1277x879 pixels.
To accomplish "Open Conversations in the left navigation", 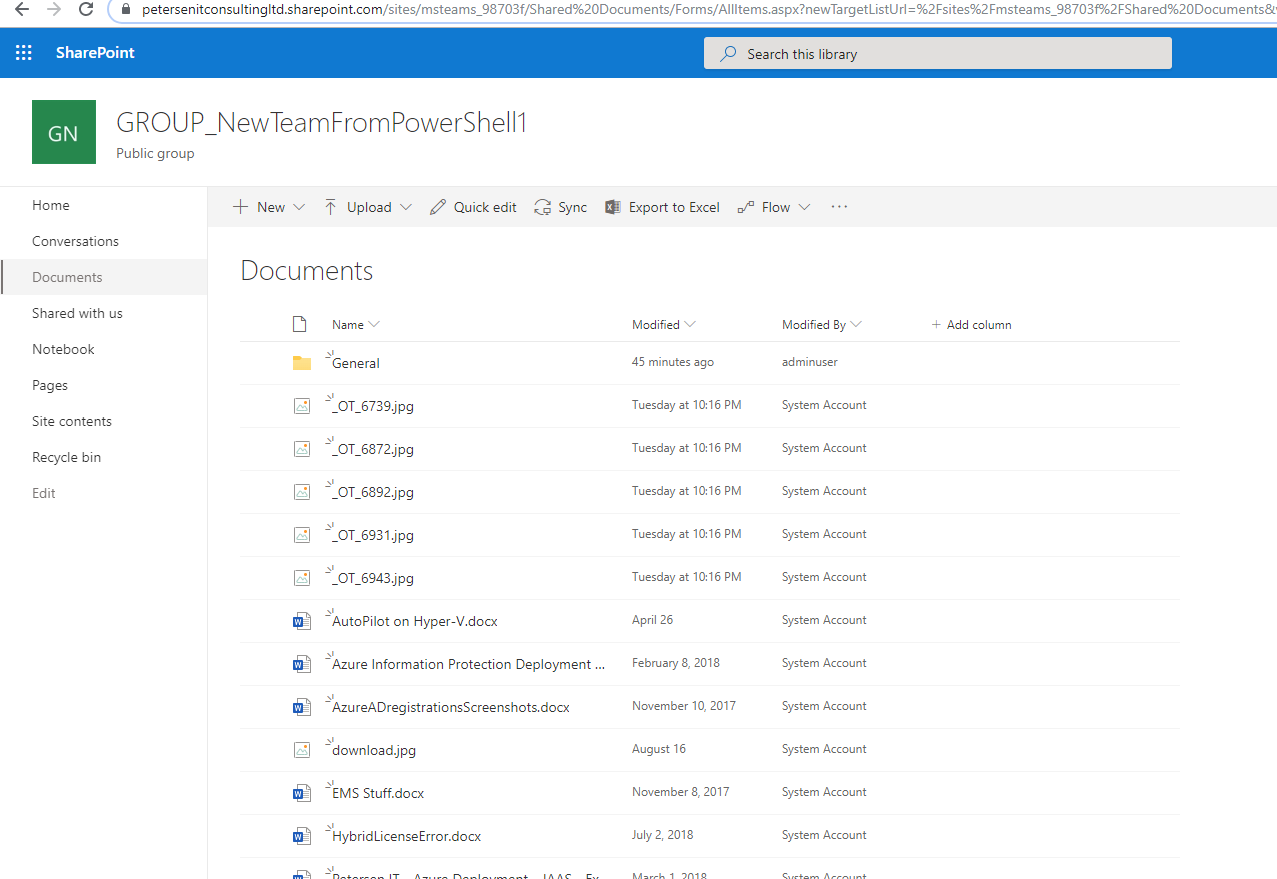I will 75,241.
